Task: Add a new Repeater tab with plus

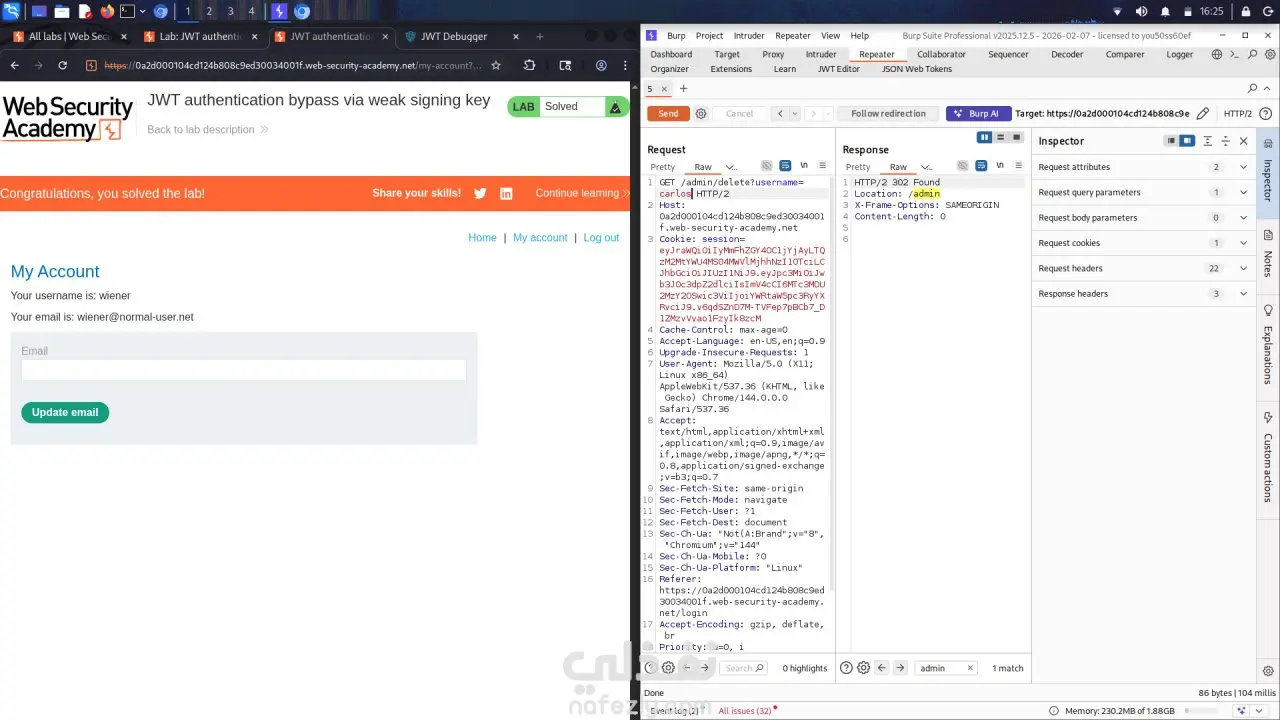Action: point(684,89)
